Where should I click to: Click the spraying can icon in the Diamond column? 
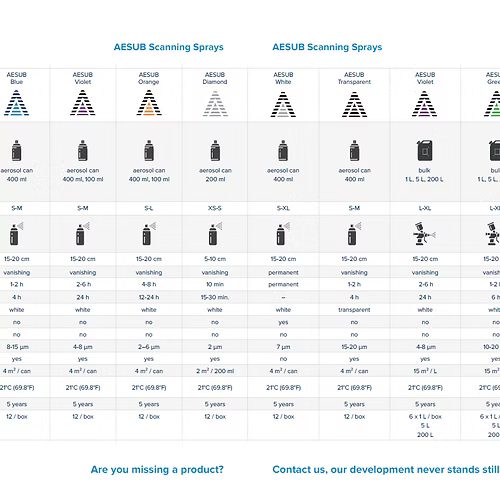coord(215,234)
